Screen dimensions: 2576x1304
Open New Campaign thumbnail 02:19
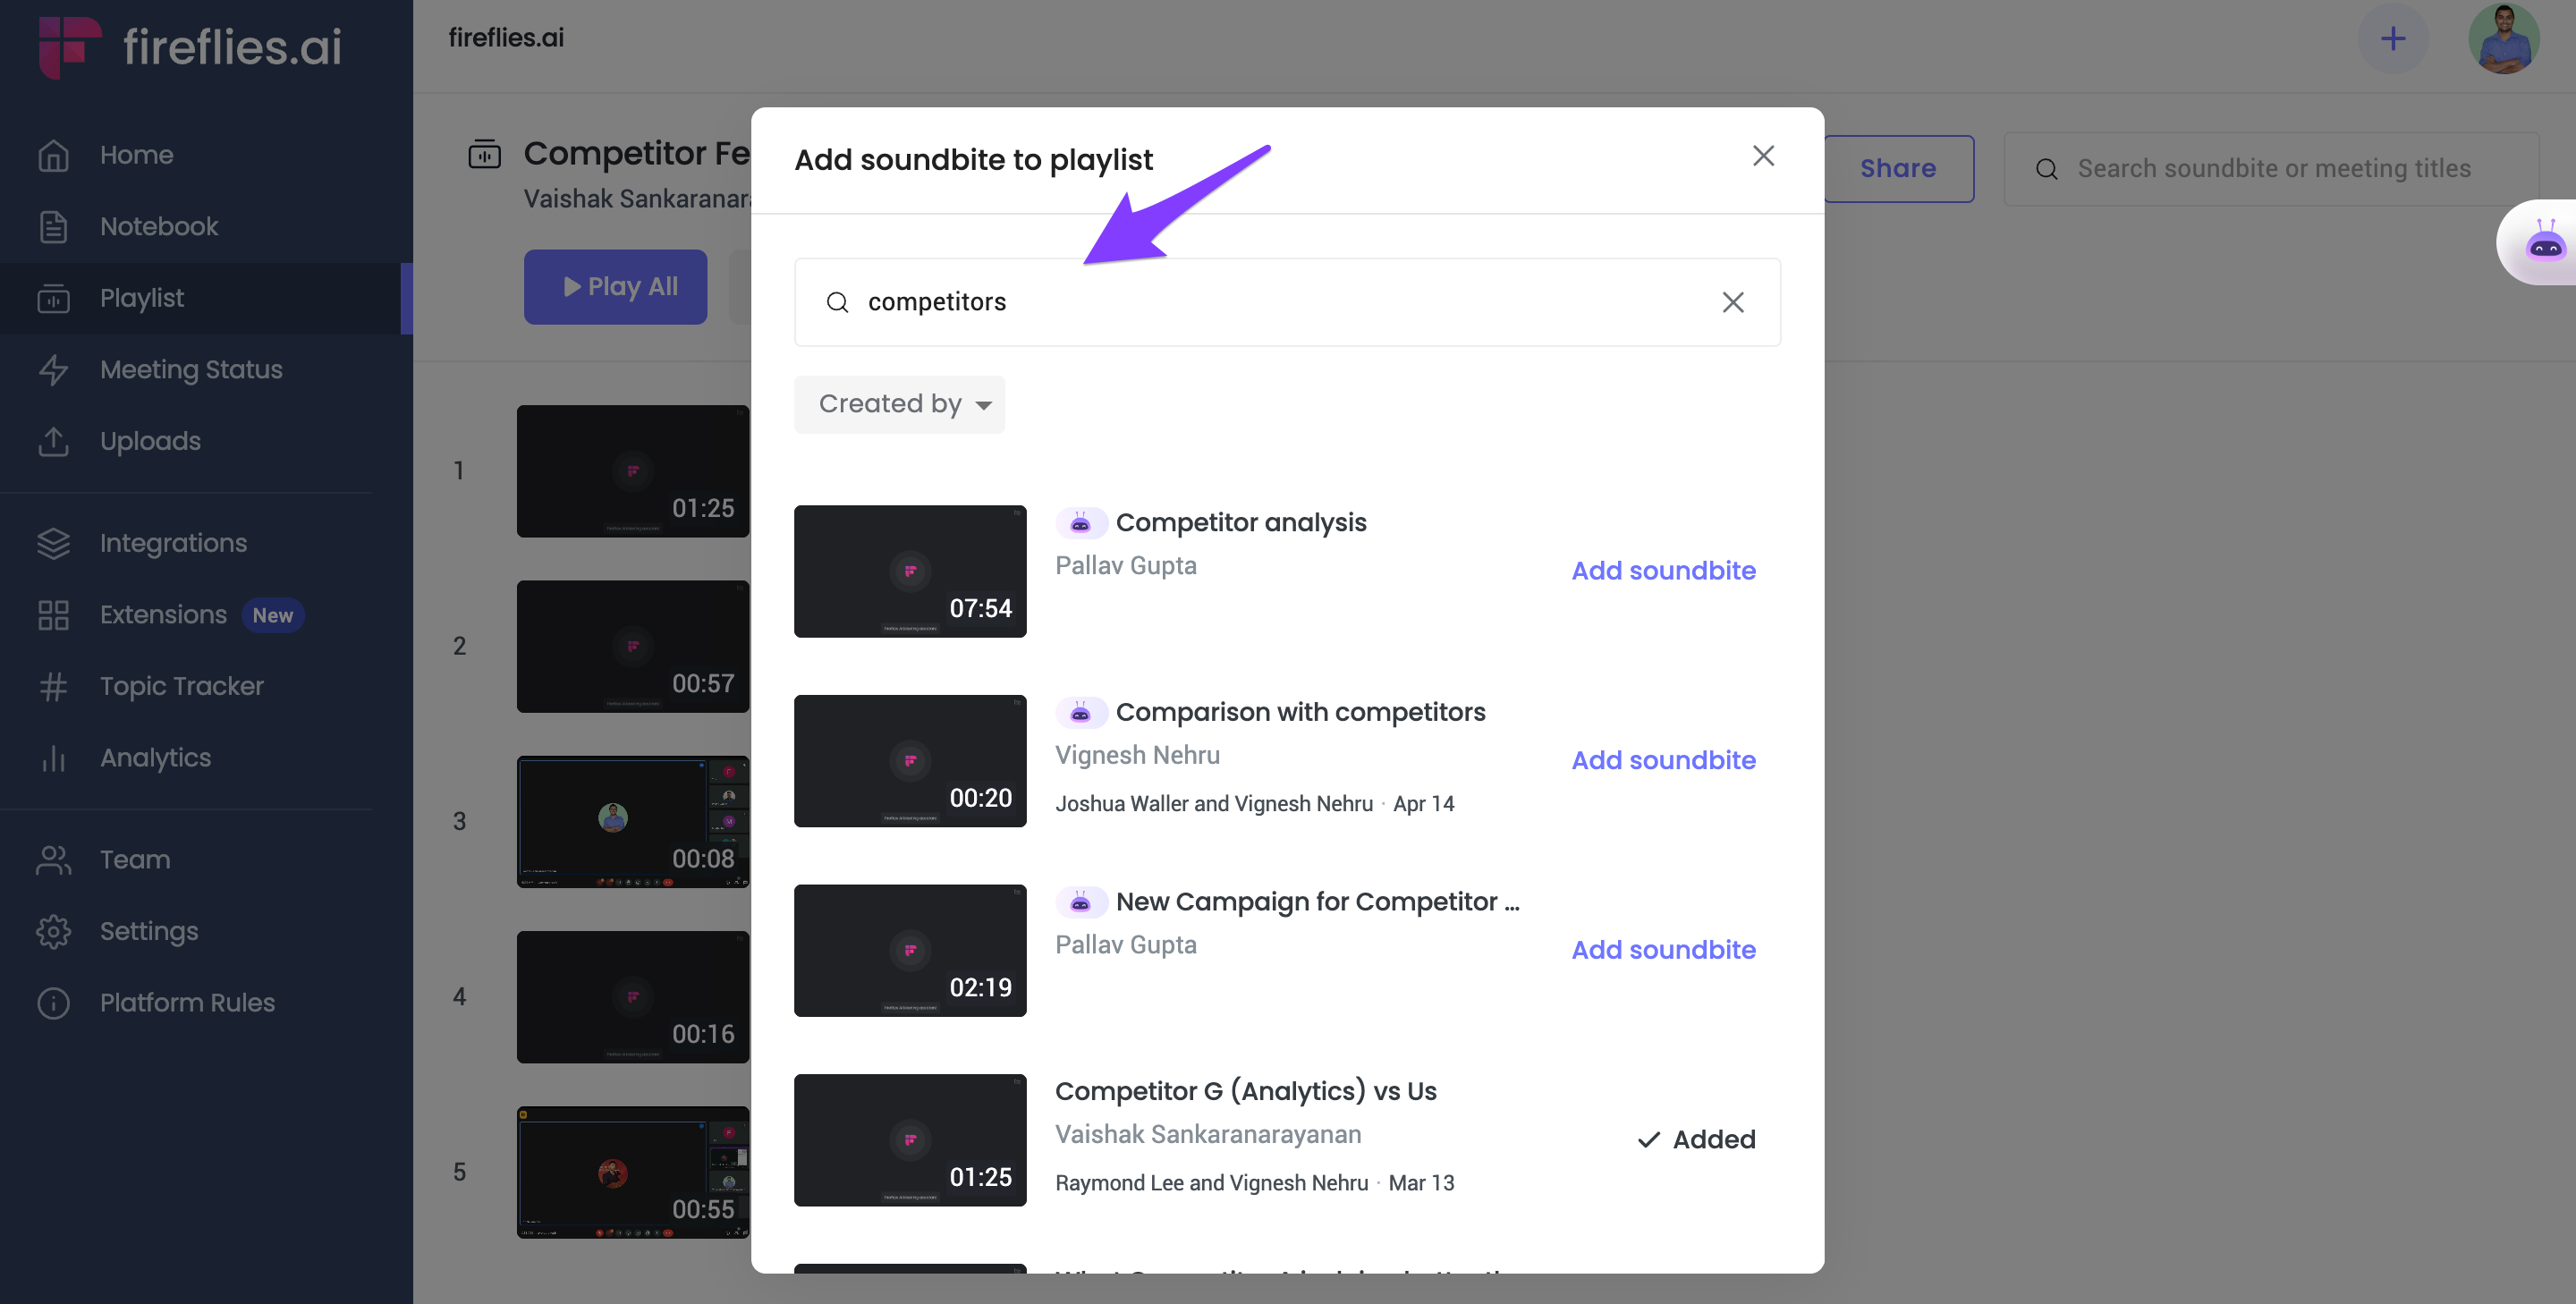pos(910,950)
